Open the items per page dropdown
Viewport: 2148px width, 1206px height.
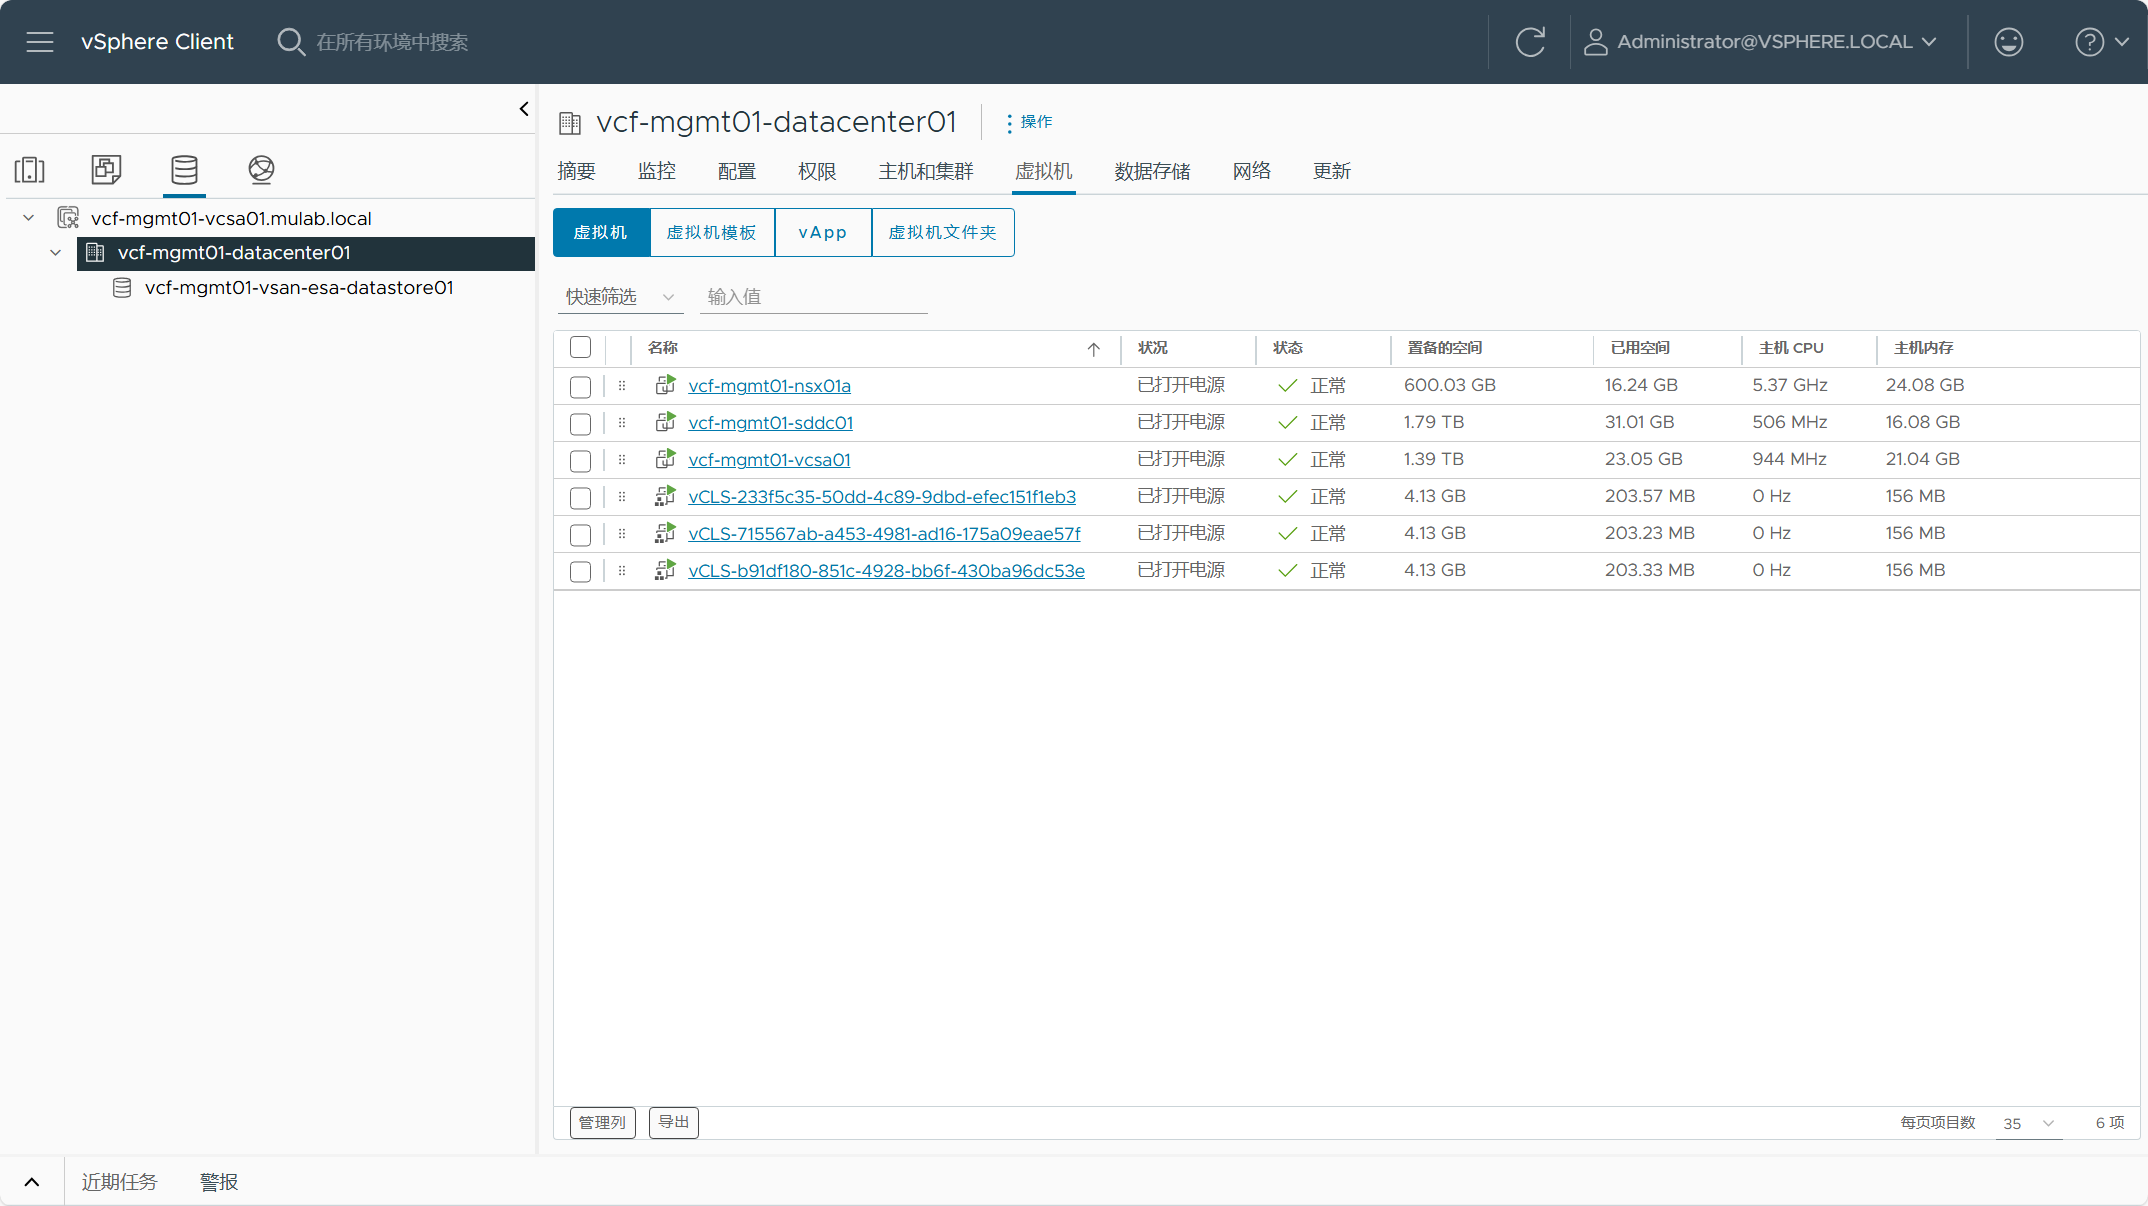[x=2028, y=1123]
